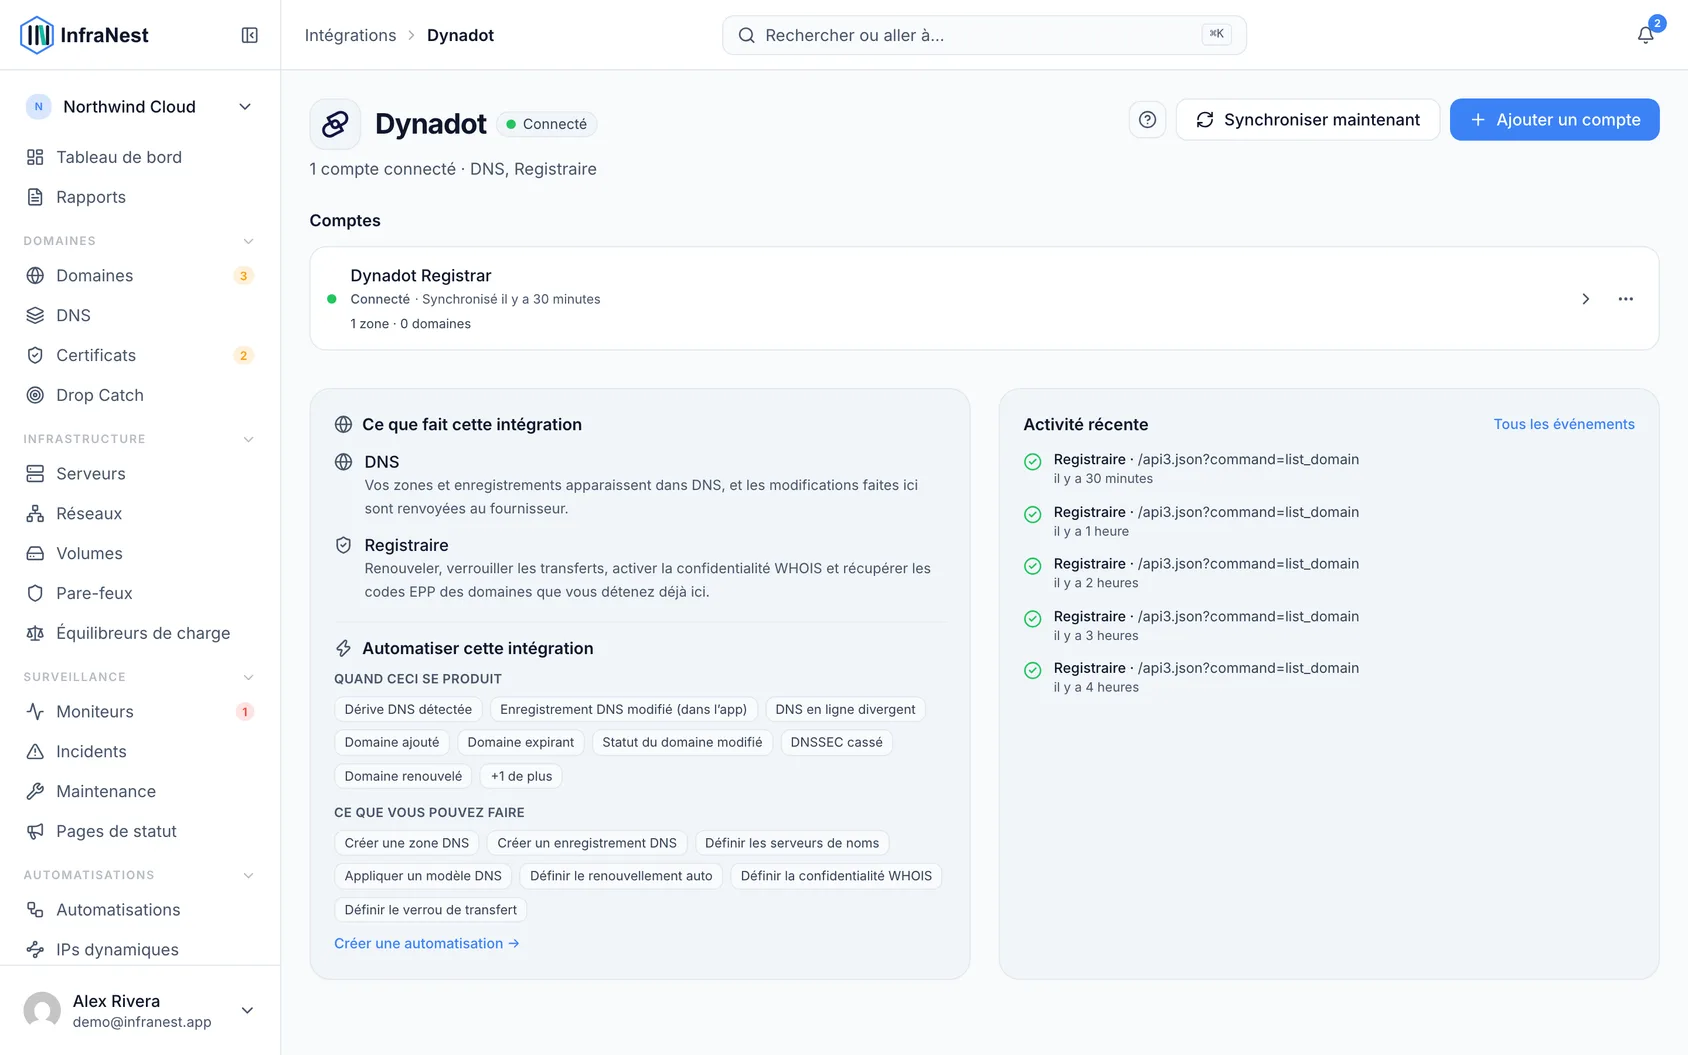Select Définir le renouvellement auto action
The width and height of the screenshot is (1688, 1055).
point(621,876)
